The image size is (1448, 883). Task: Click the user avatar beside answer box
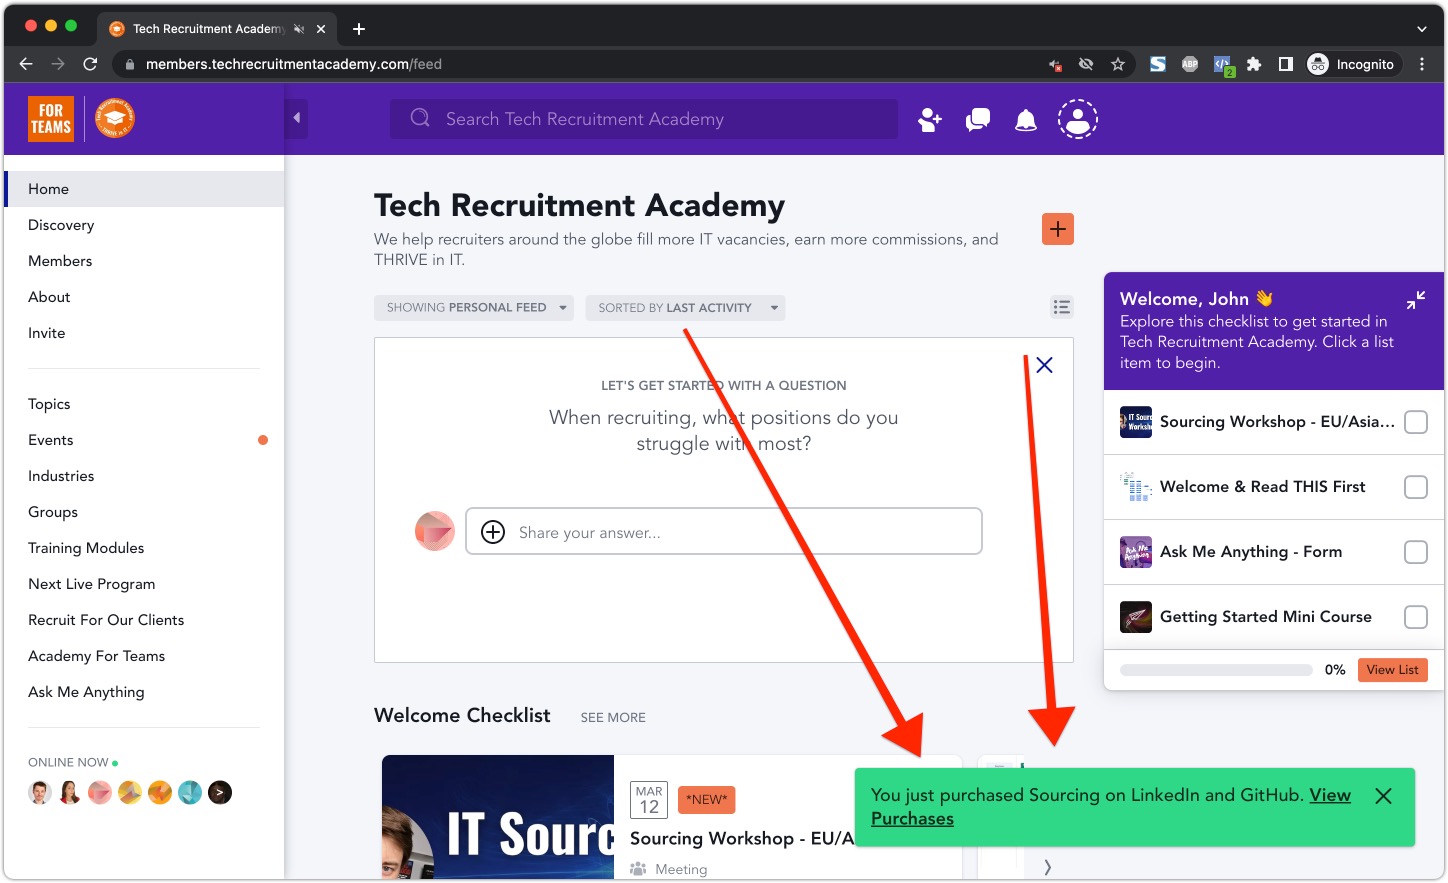coord(435,531)
